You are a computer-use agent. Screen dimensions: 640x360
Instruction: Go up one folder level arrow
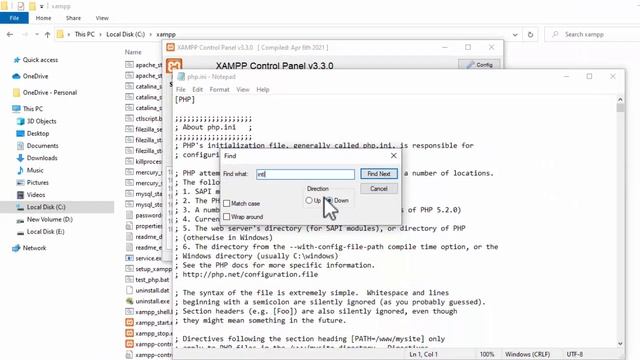[x=48, y=35]
